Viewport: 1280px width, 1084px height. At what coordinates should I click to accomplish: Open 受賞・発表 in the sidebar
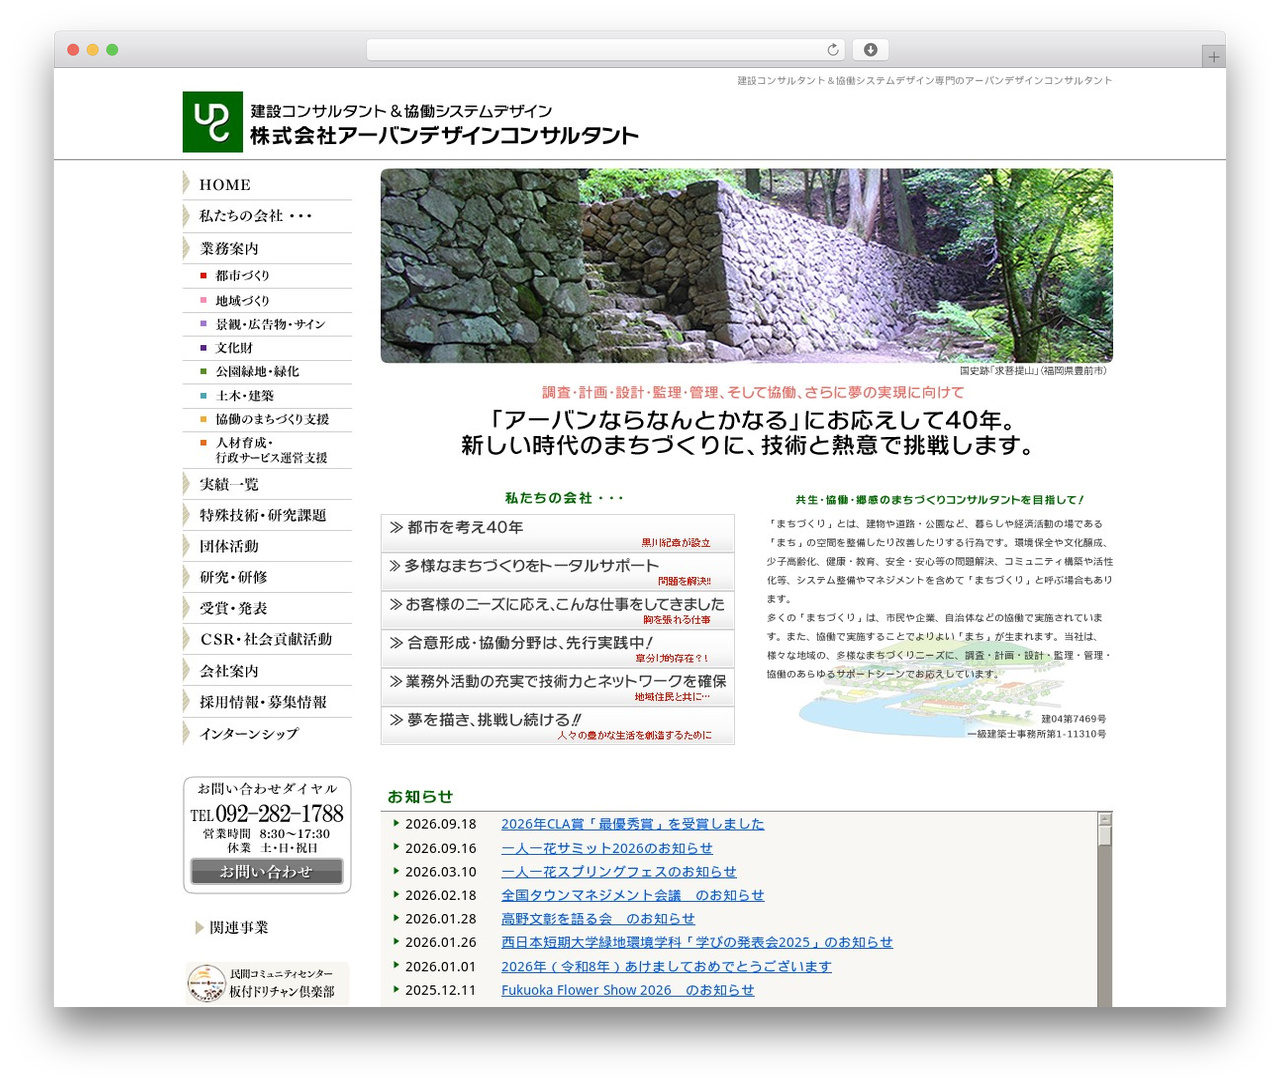pos(267,608)
